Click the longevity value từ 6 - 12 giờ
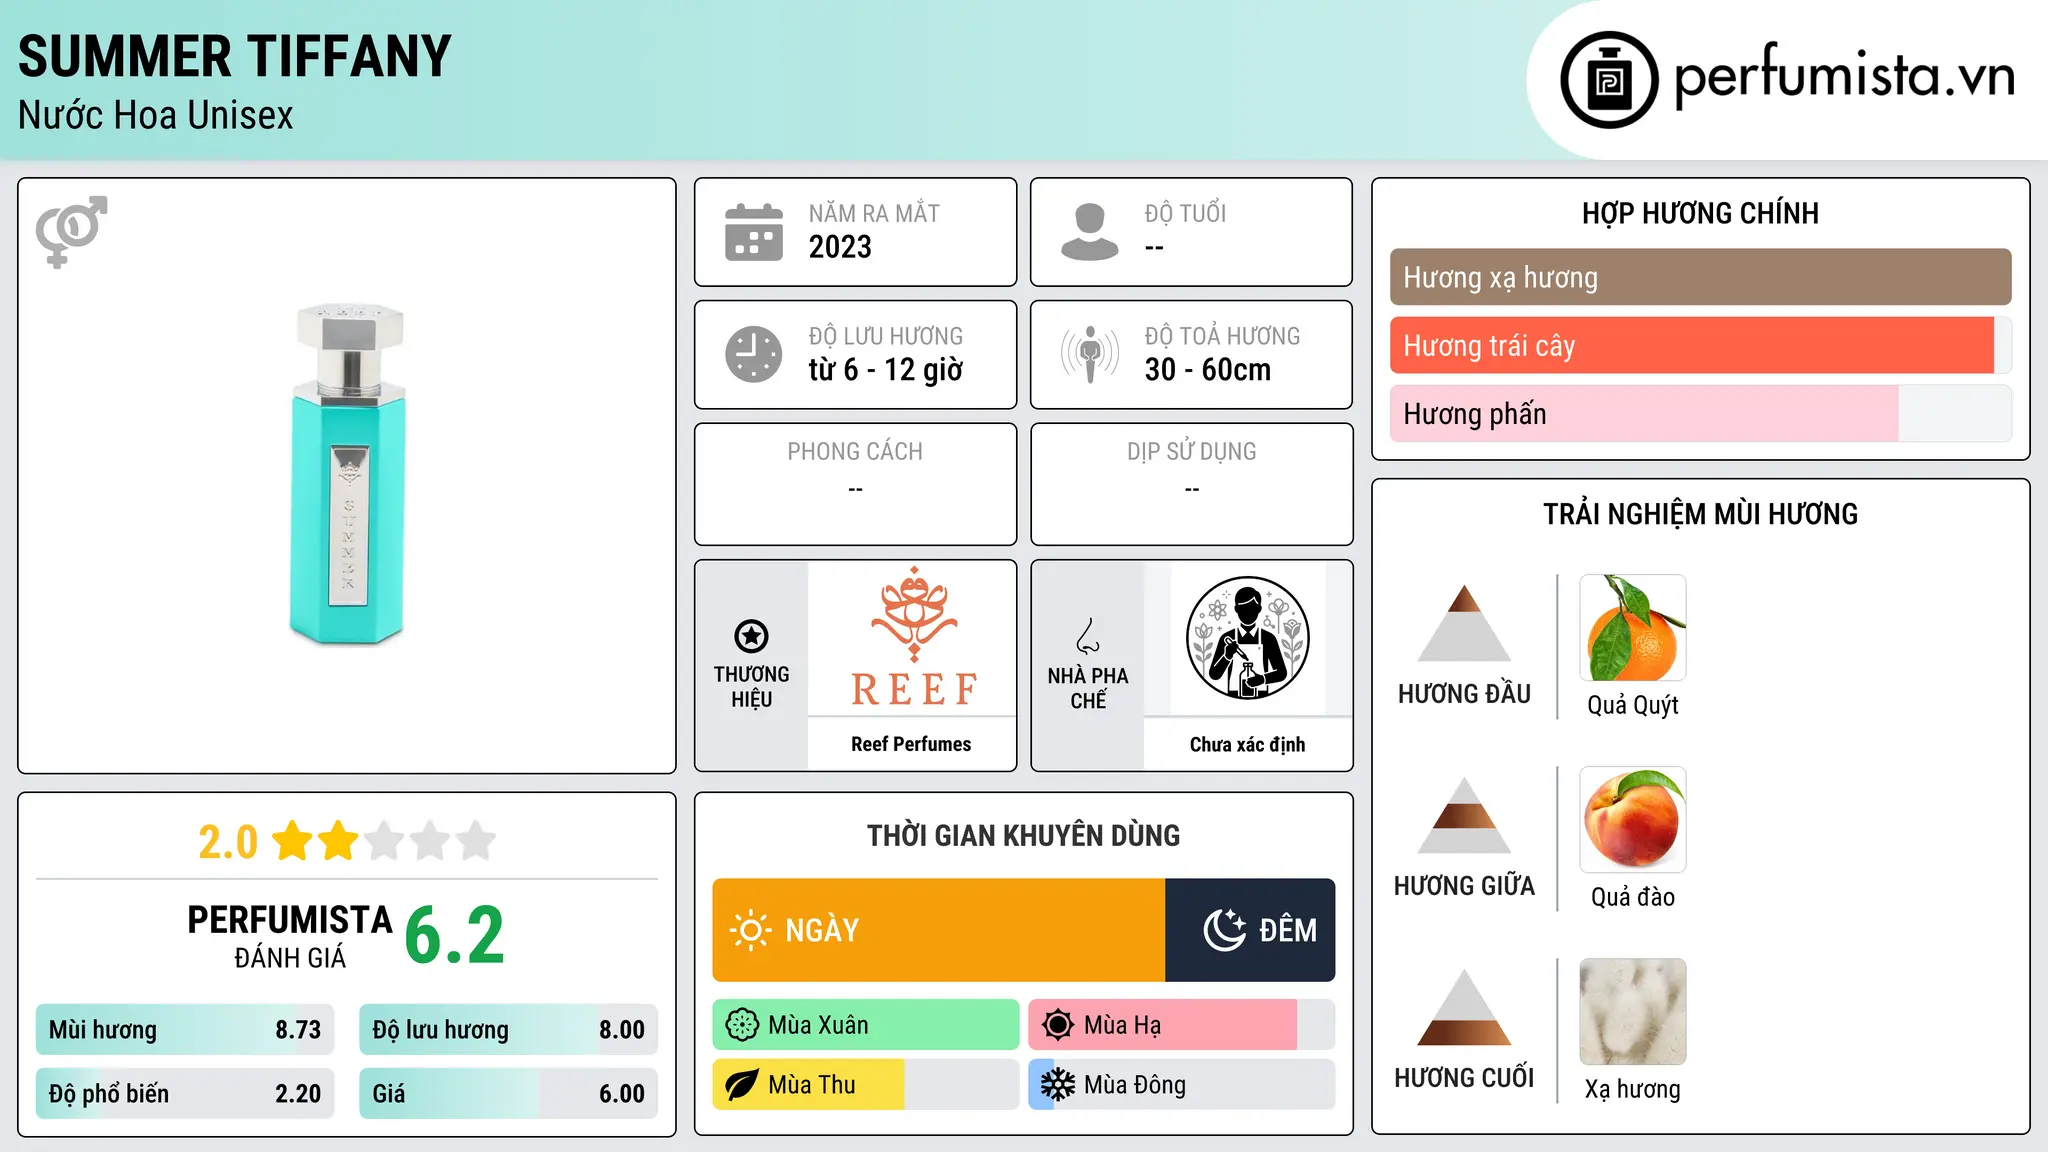The height and width of the screenshot is (1152, 2048). pos(885,370)
